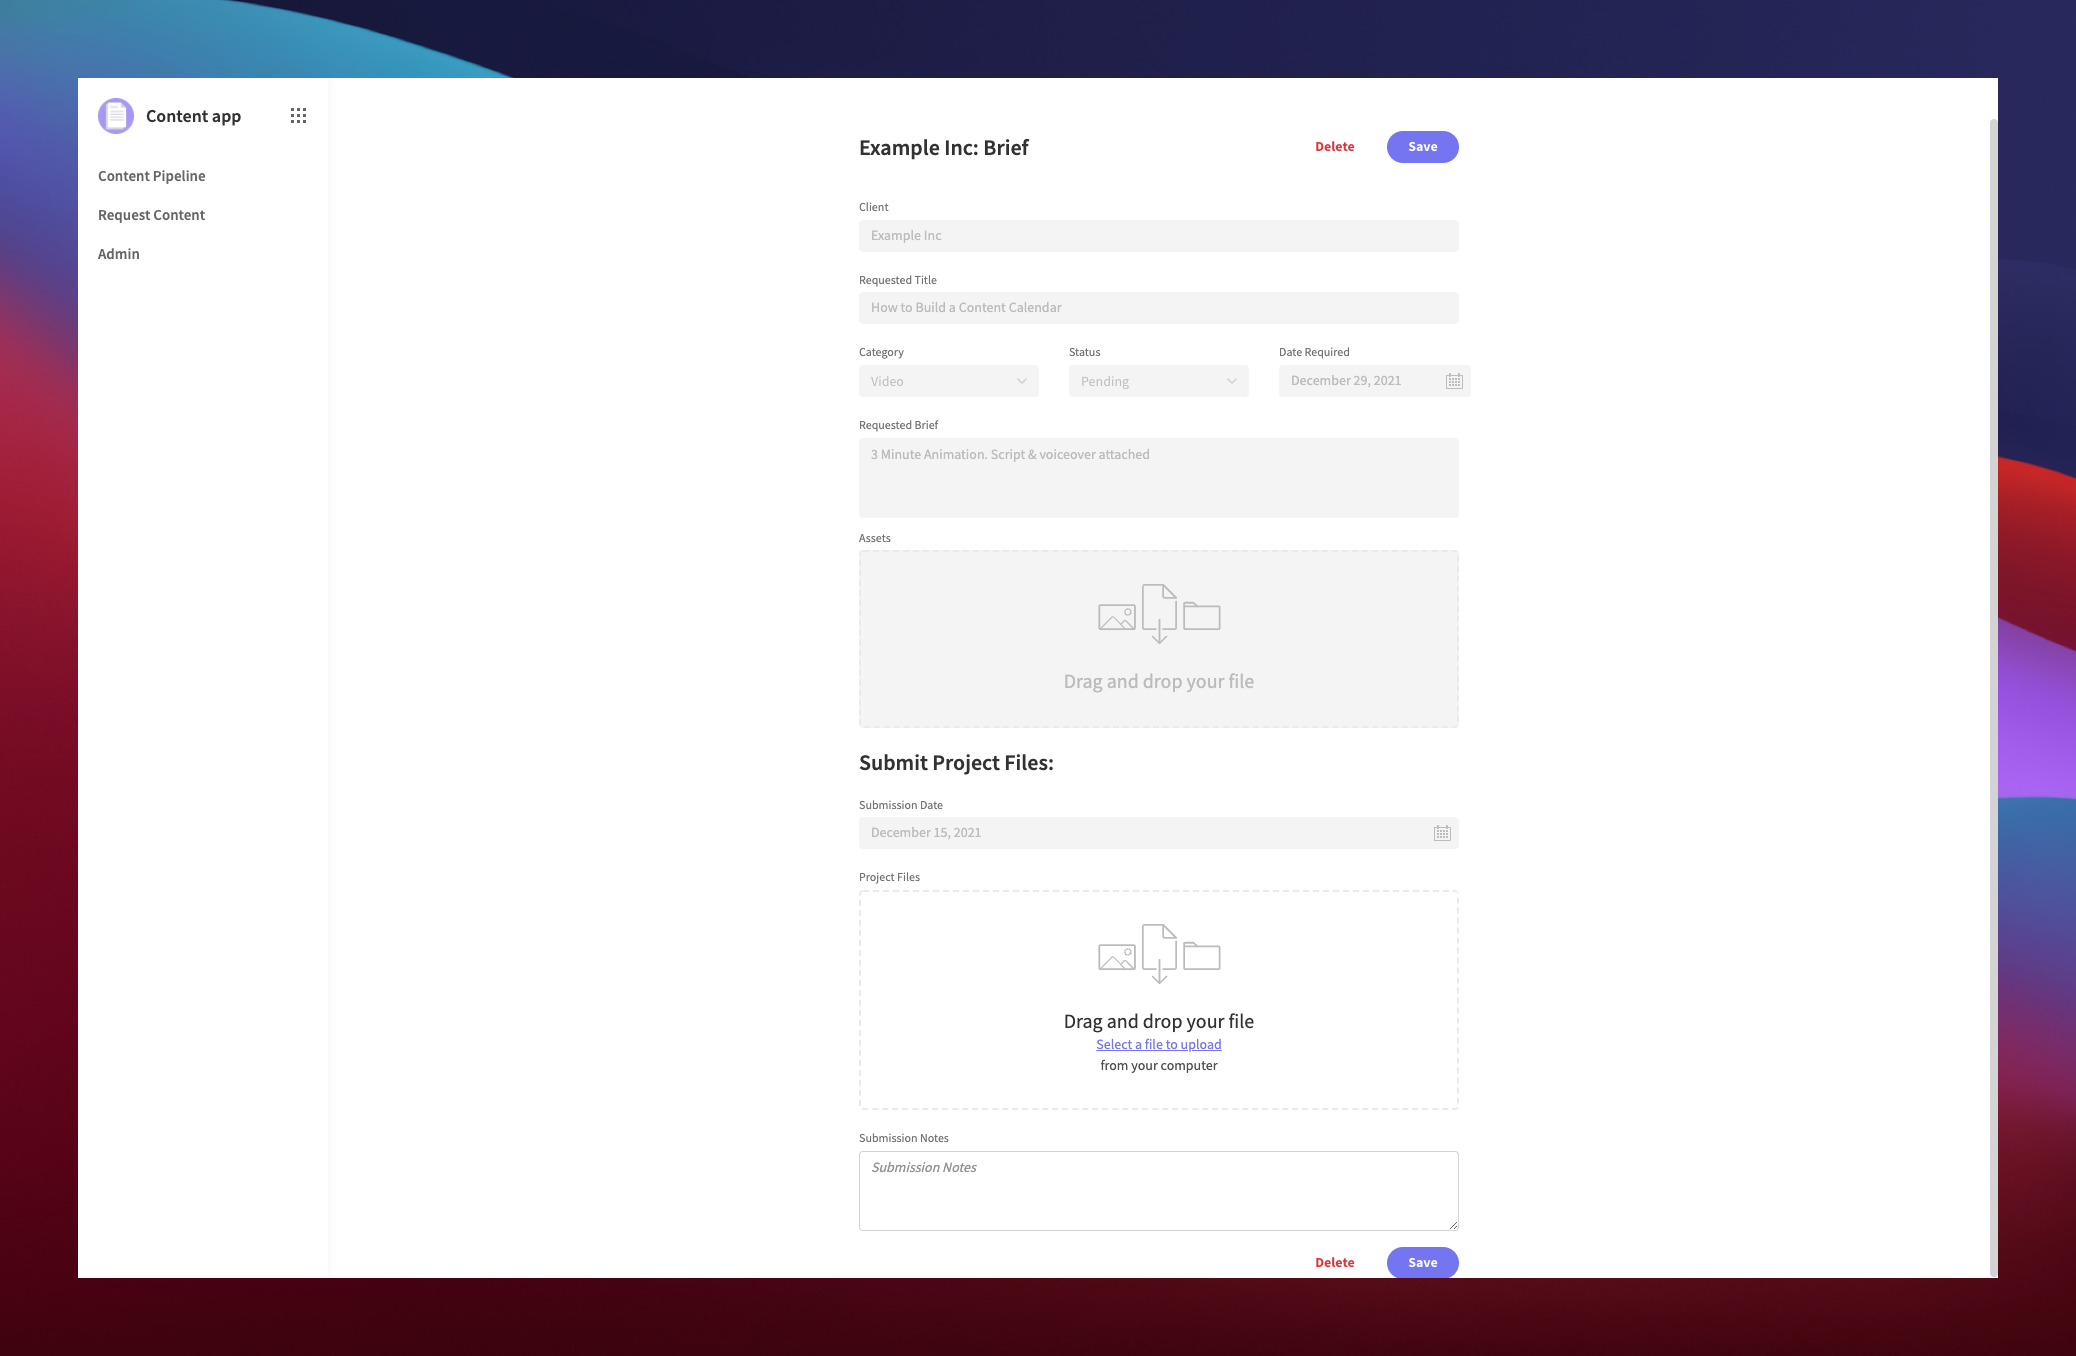
Task: Click the Submission Notes input field
Action: [1158, 1190]
